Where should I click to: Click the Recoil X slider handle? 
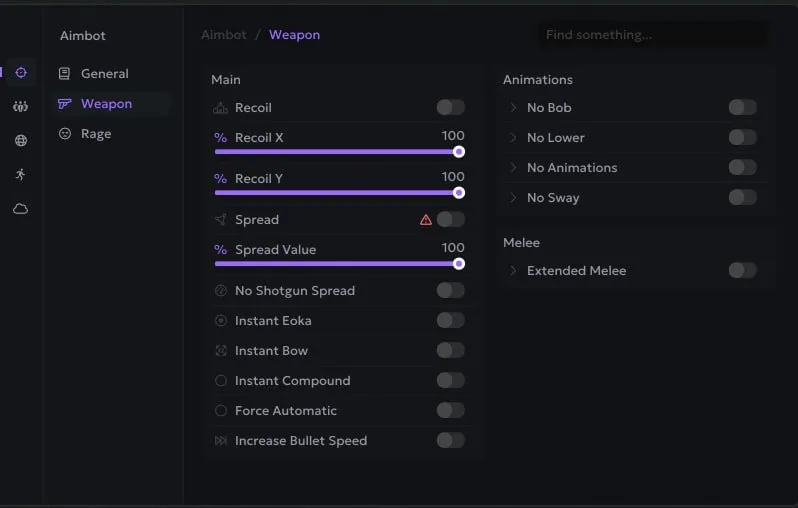[459, 152]
